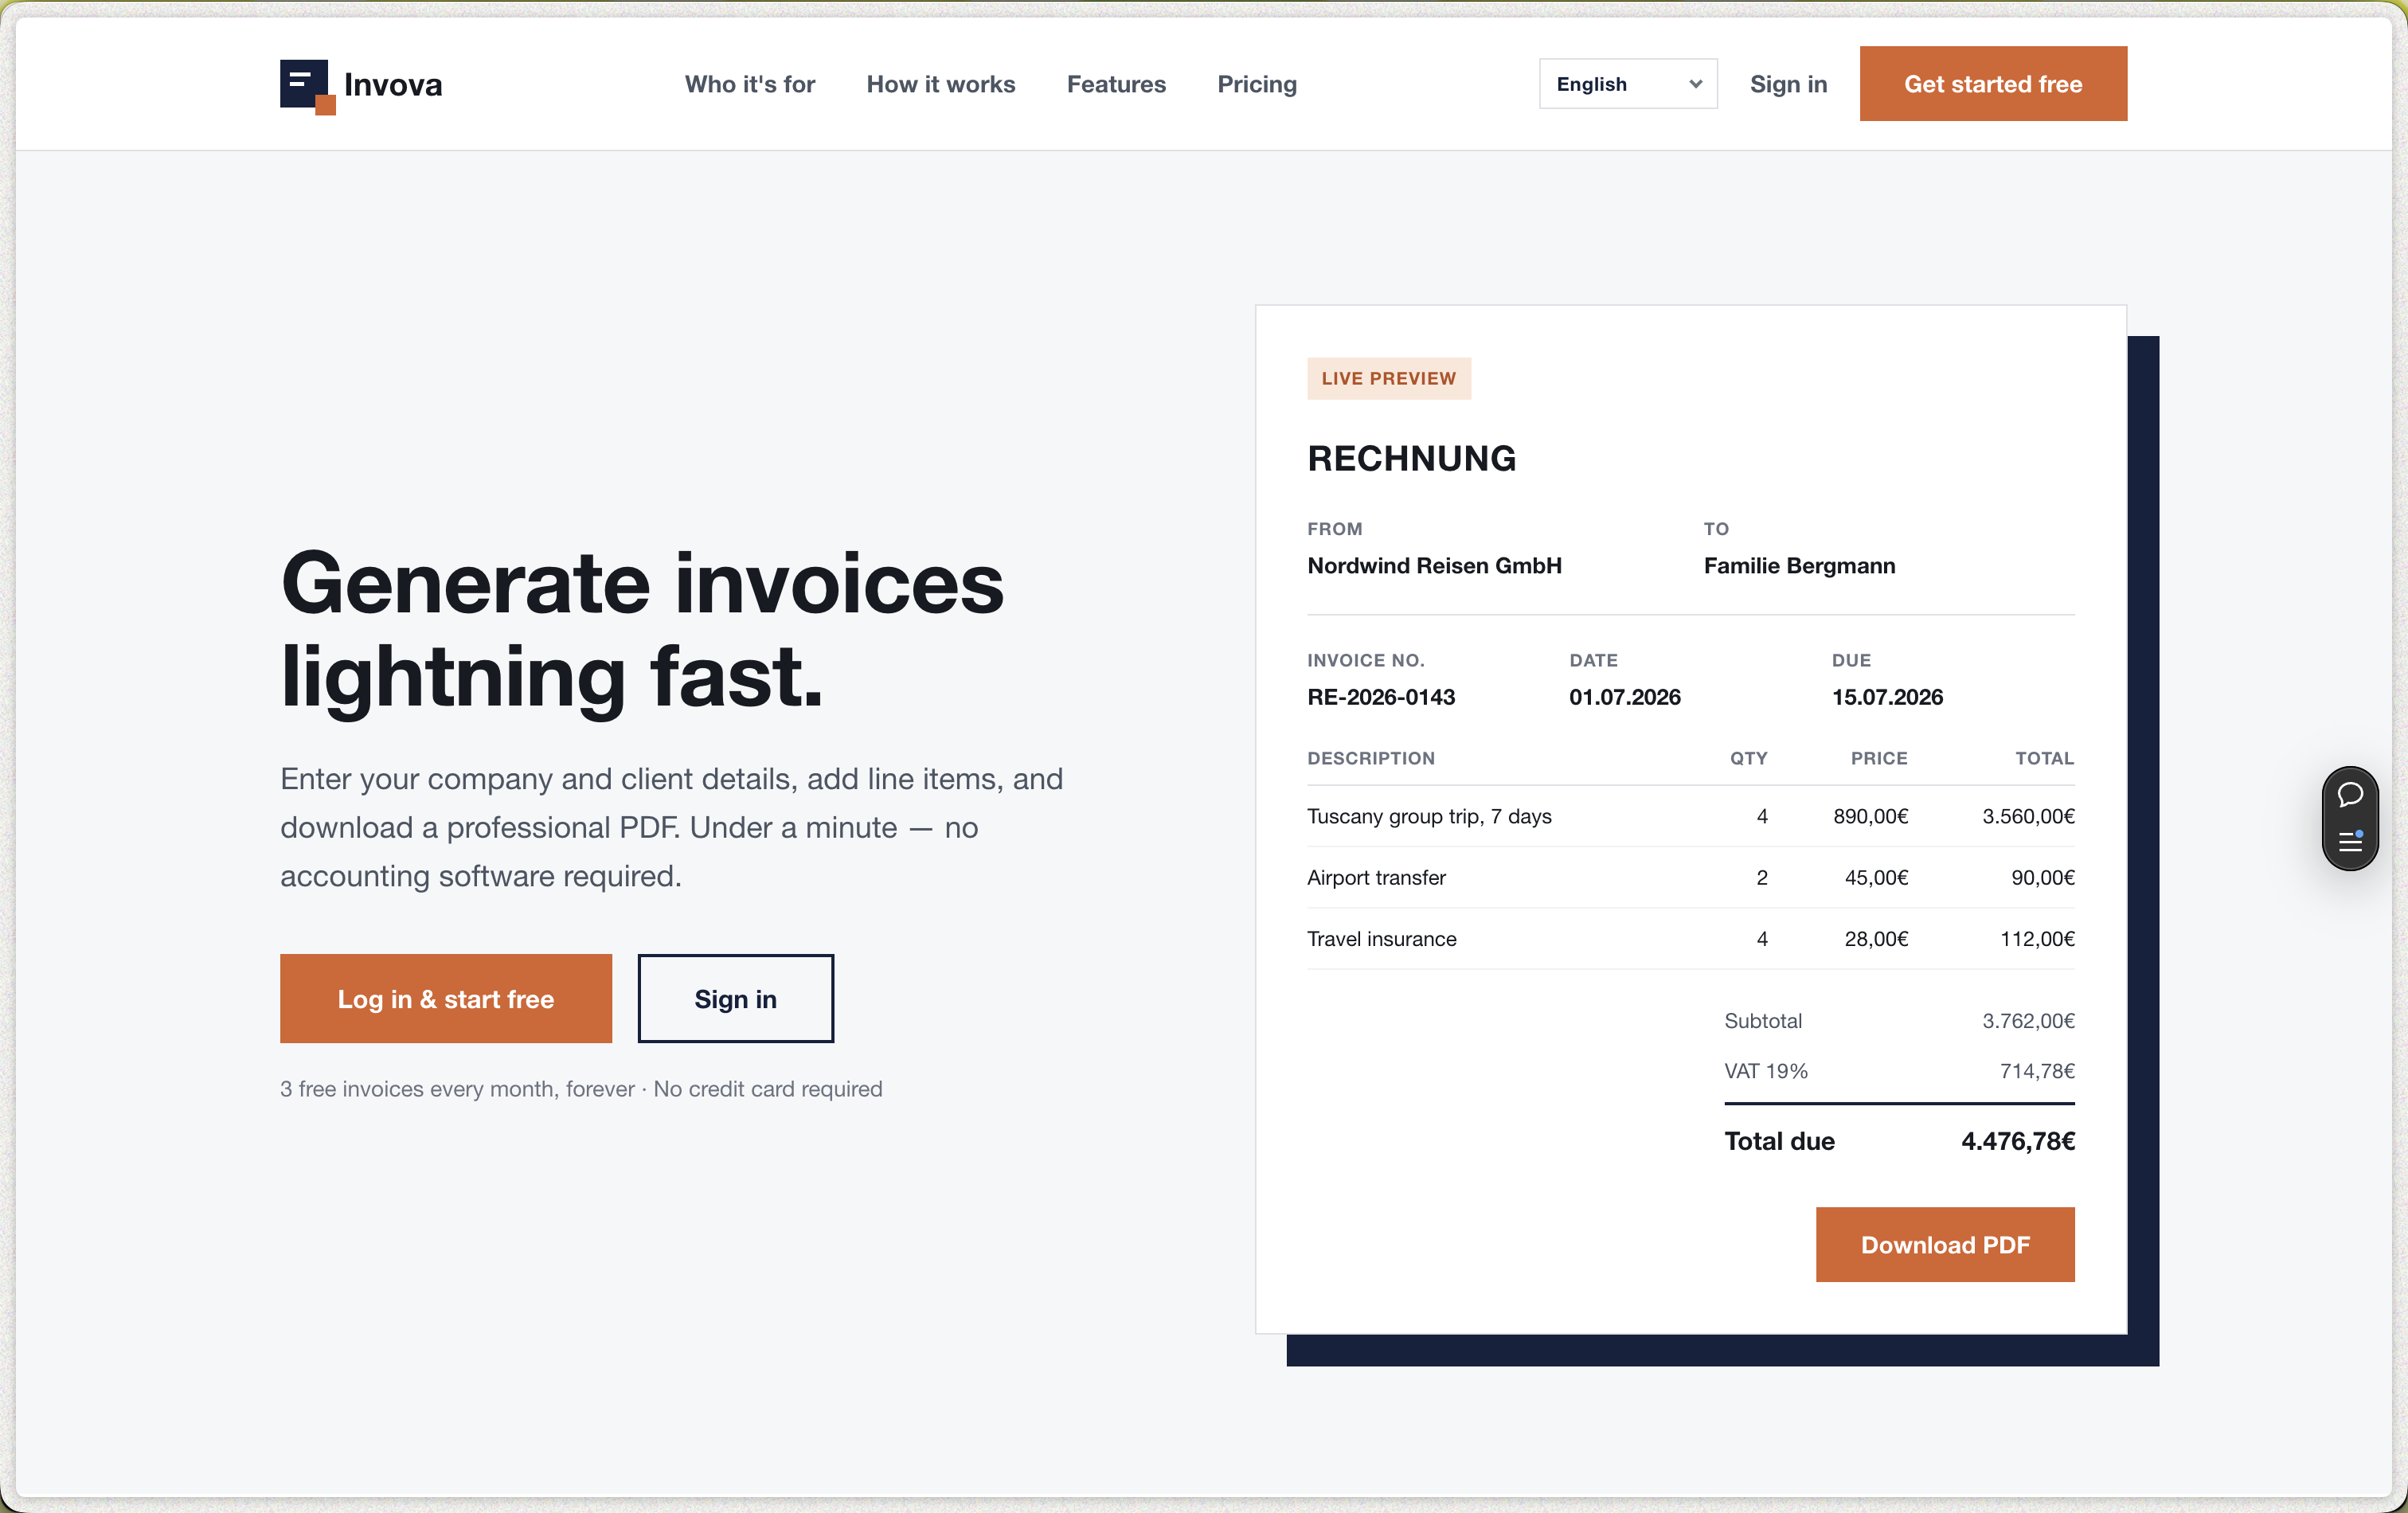Click the Total due label
This screenshot has height=1513, width=2408.
(1779, 1141)
